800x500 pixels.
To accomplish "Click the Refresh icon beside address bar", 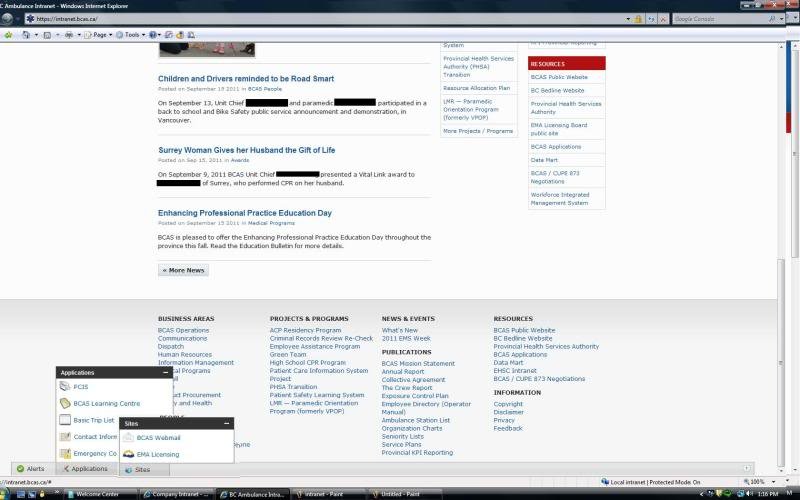I will tap(652, 19).
